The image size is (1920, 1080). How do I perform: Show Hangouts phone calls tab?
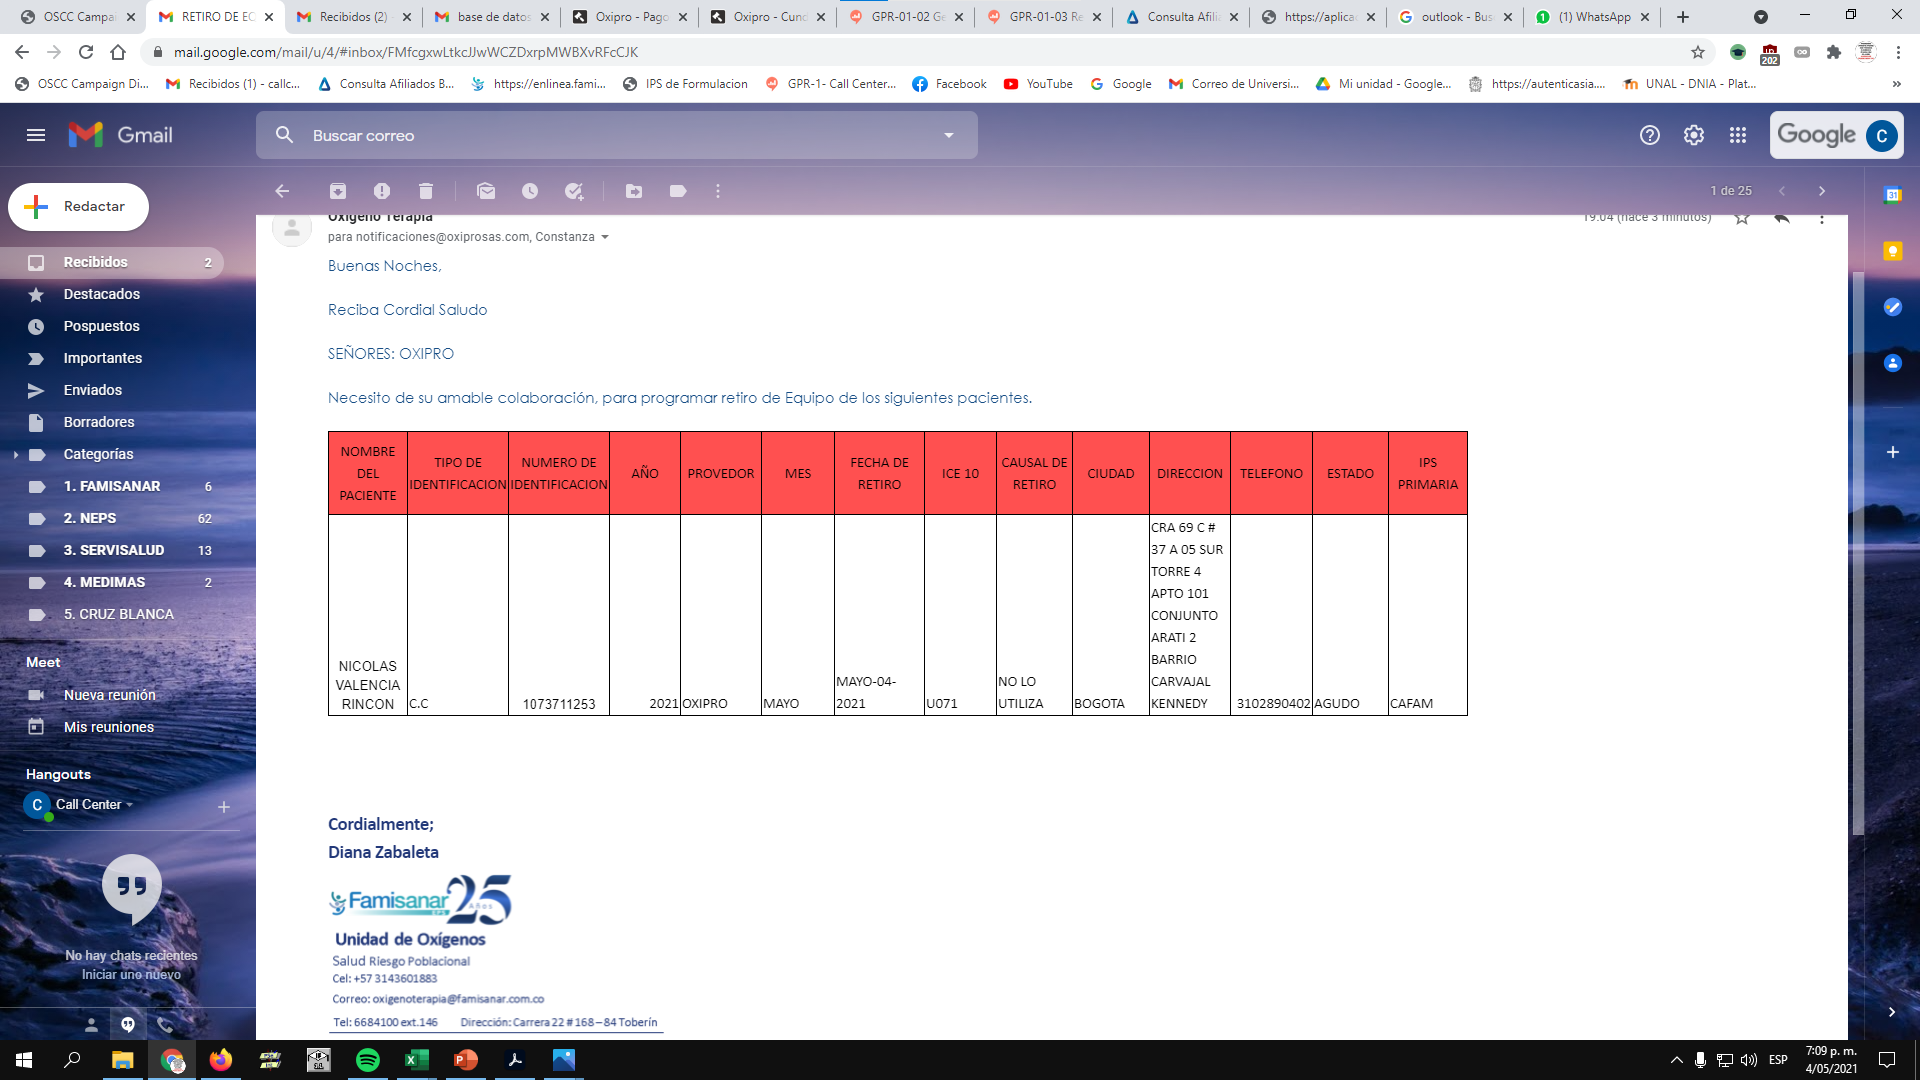[165, 1024]
